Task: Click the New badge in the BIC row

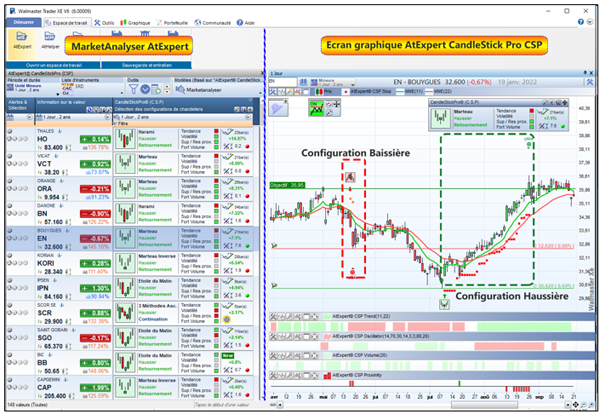Action: 227,355
